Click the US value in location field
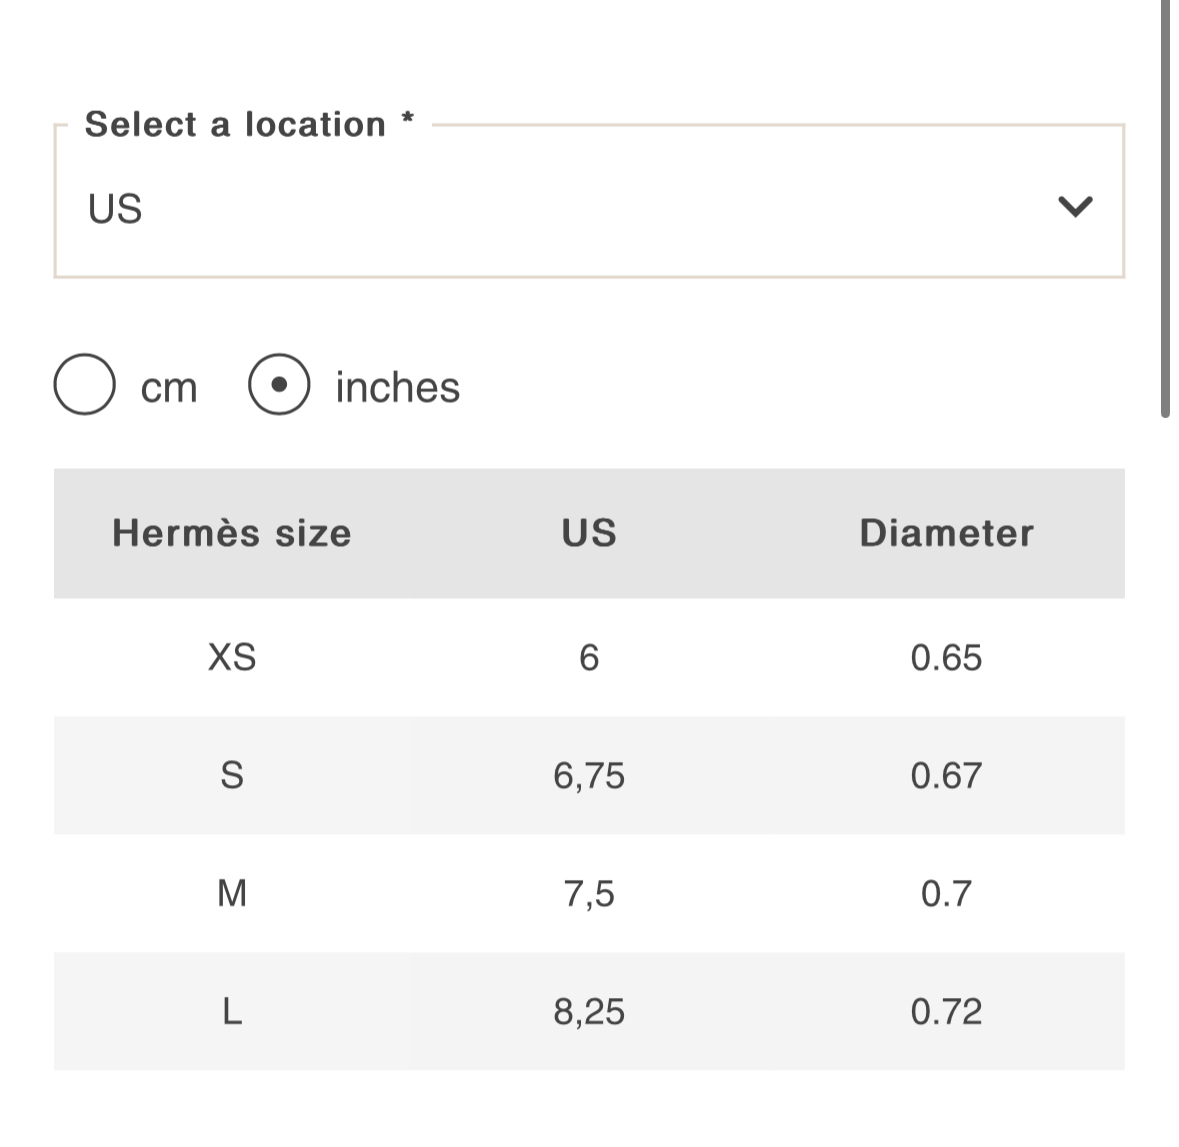Viewport: 1179px width, 1147px height. [x=115, y=209]
